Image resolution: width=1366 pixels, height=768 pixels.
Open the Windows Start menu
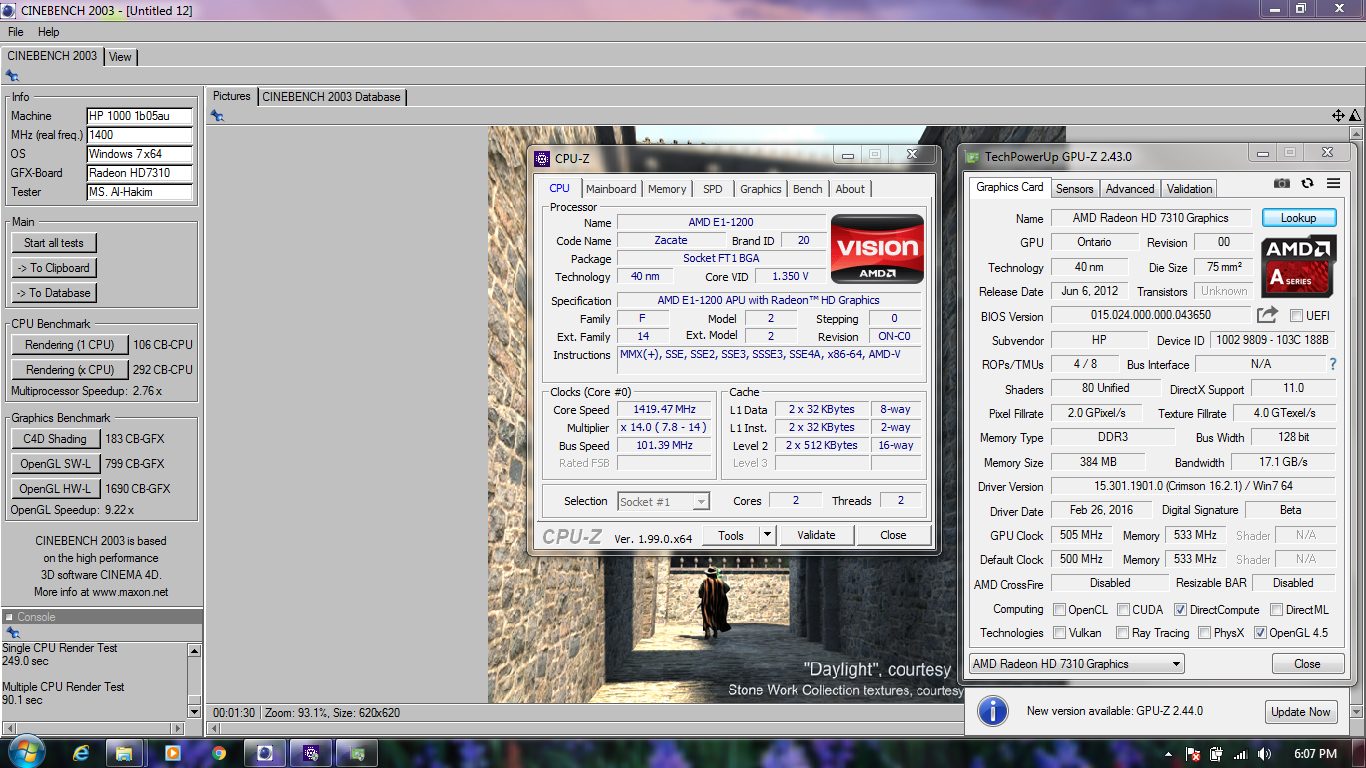click(x=24, y=753)
